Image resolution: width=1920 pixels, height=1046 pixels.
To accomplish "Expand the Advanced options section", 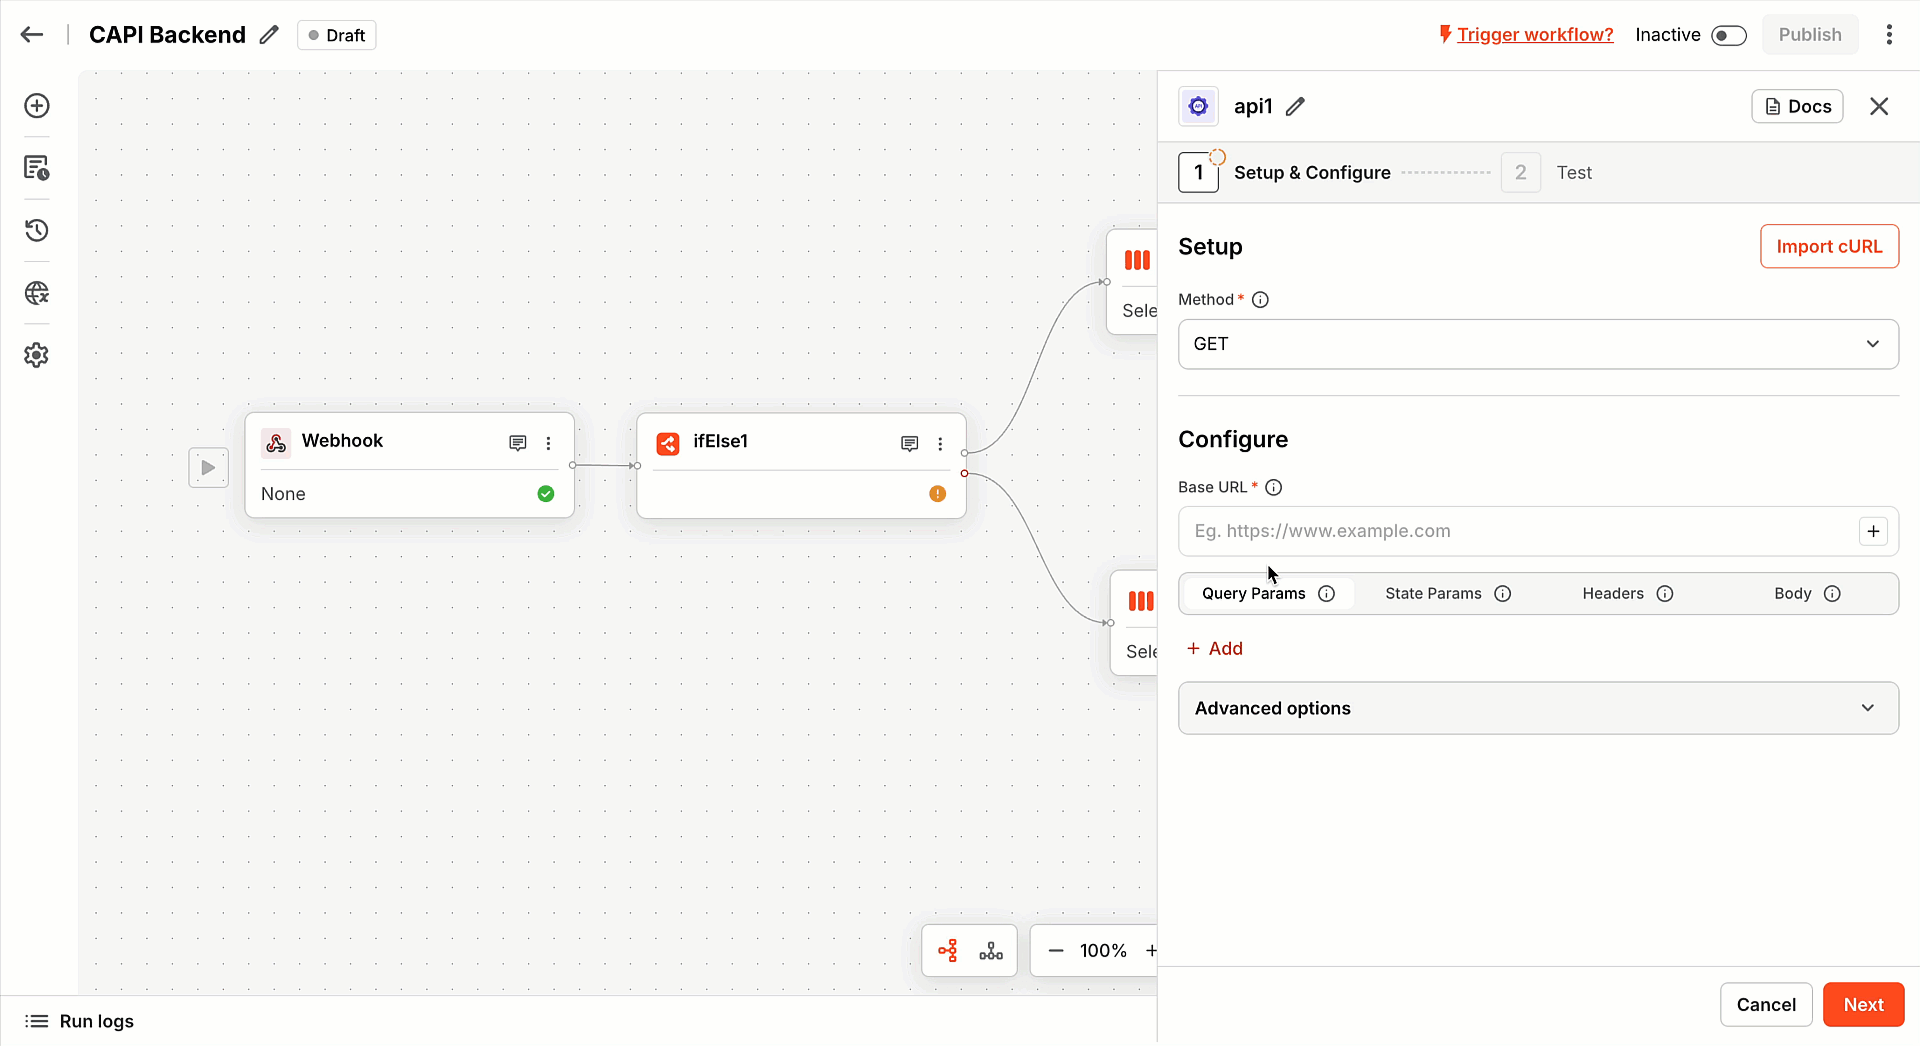I will 1537,708.
